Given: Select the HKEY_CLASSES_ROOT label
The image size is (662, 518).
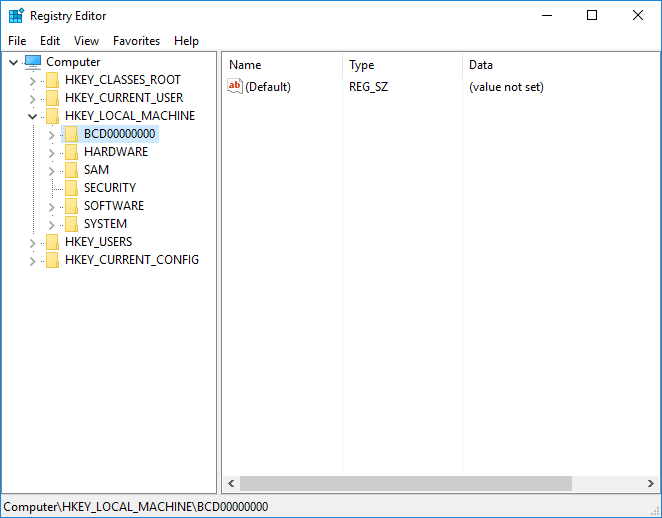Looking at the screenshot, I should coord(123,80).
